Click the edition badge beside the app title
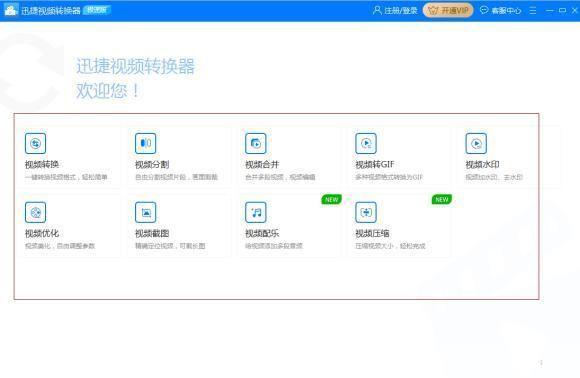This screenshot has height=378, width=580. (x=97, y=10)
